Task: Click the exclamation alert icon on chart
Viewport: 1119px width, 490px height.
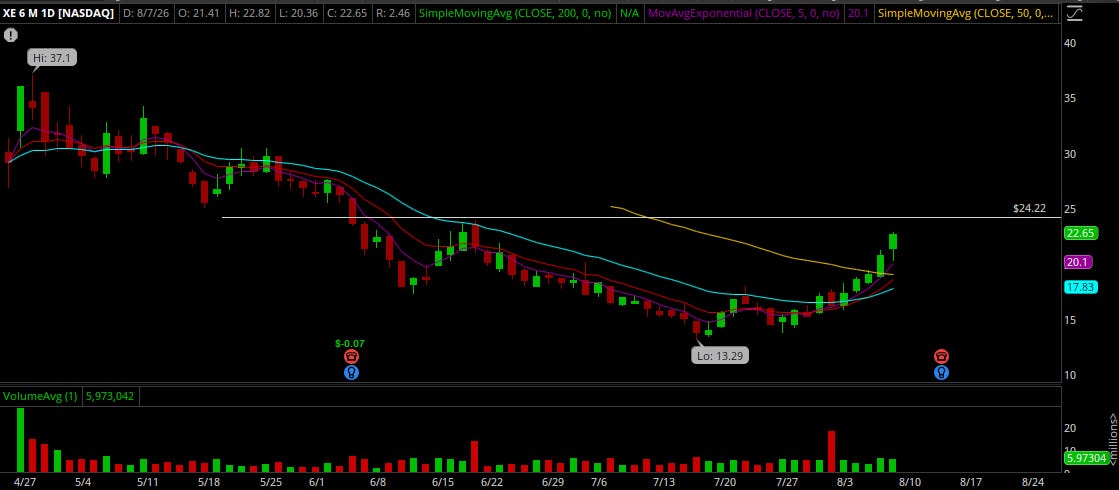Action: [10, 34]
